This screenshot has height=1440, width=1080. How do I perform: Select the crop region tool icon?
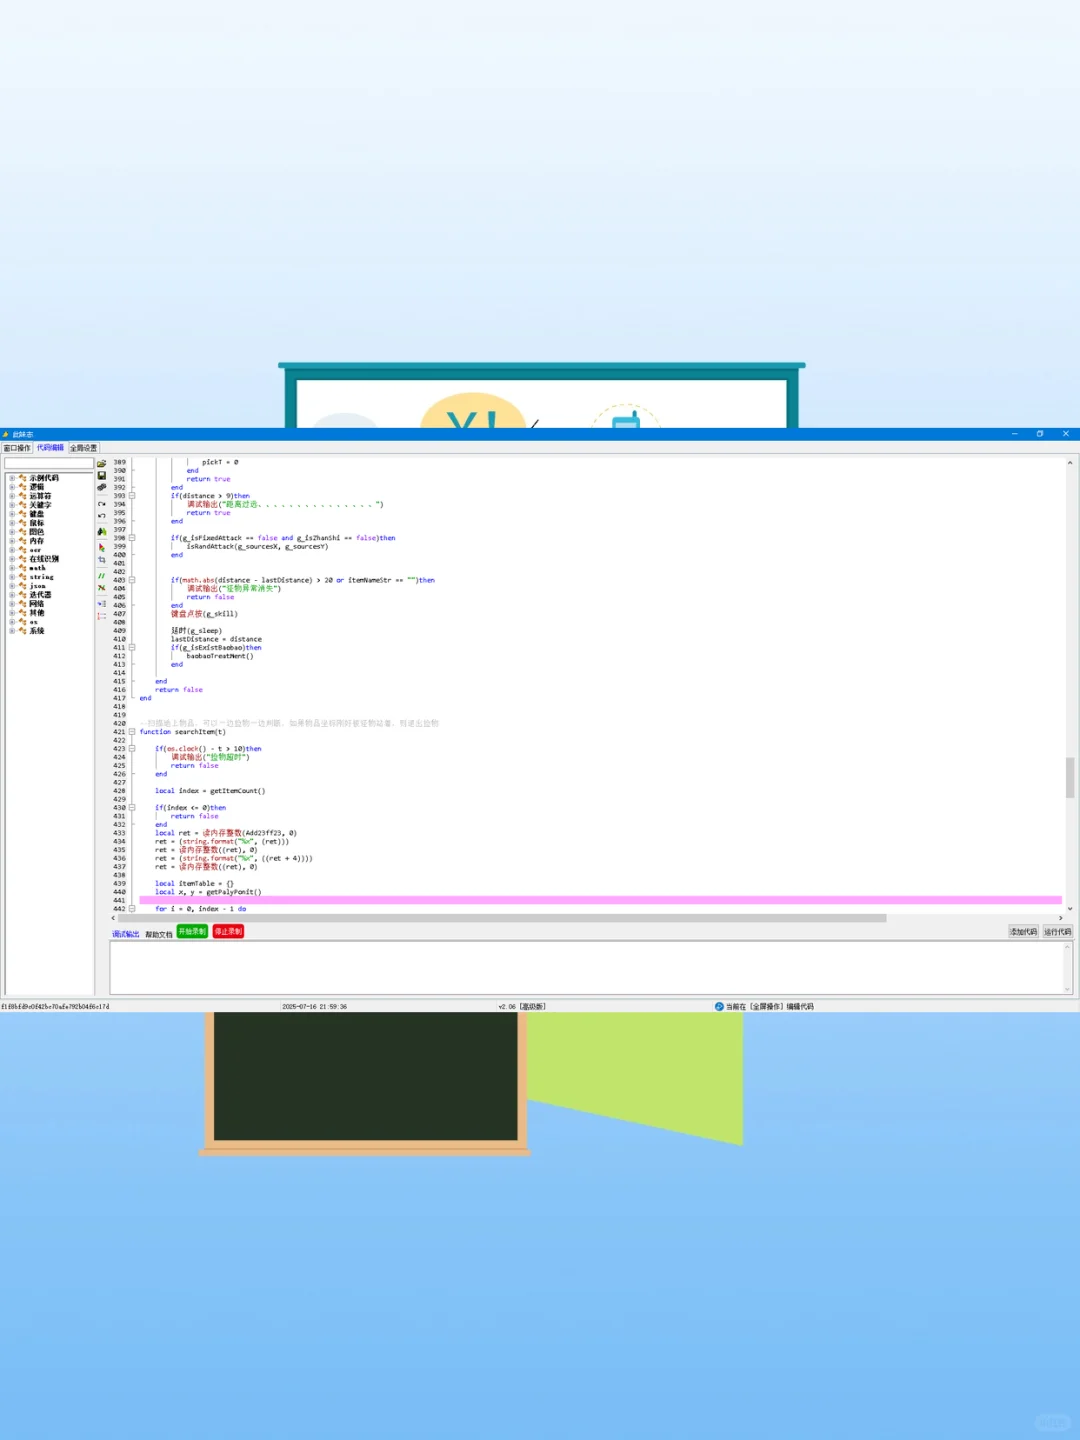click(x=101, y=560)
